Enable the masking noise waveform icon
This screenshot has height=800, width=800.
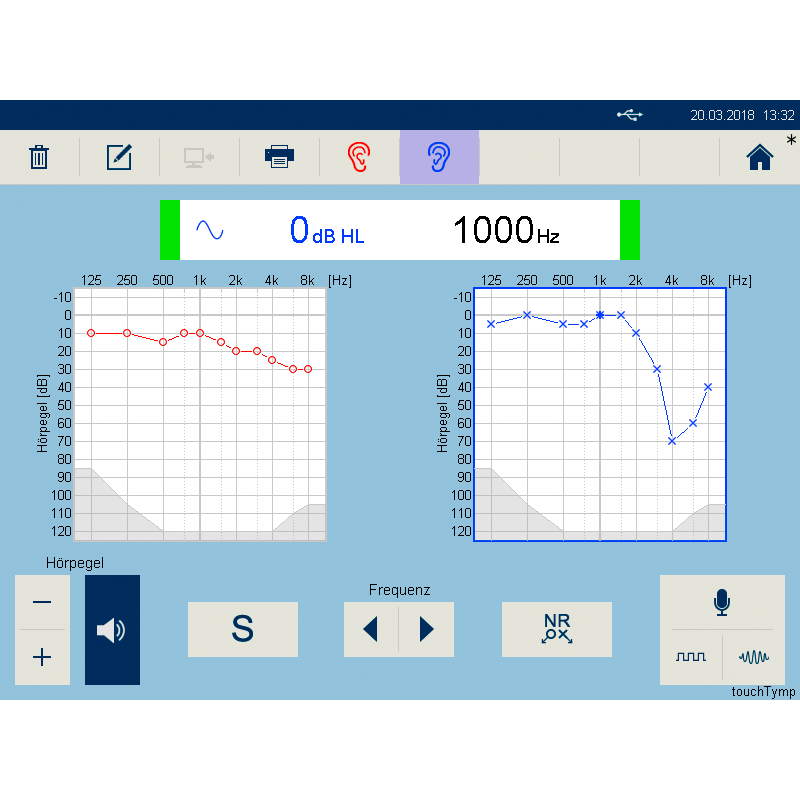[753, 657]
